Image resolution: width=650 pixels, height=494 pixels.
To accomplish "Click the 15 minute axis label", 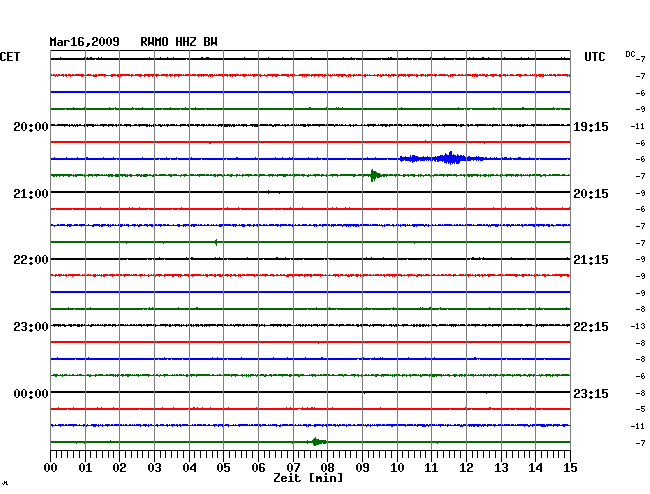I will (570, 468).
